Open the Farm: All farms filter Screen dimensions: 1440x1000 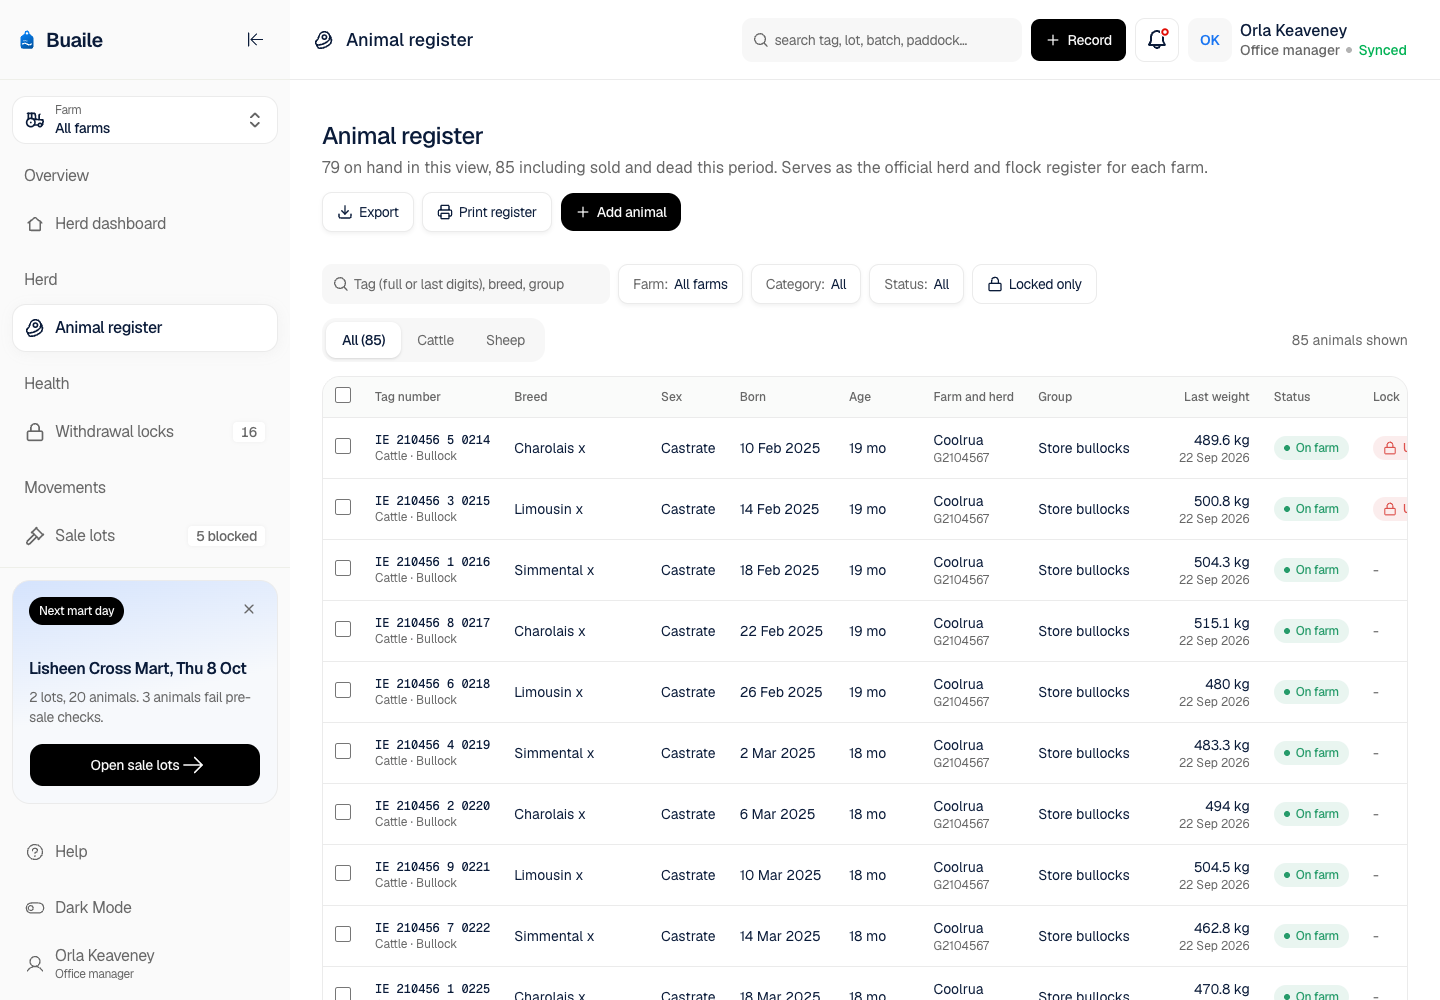pyautogui.click(x=680, y=284)
